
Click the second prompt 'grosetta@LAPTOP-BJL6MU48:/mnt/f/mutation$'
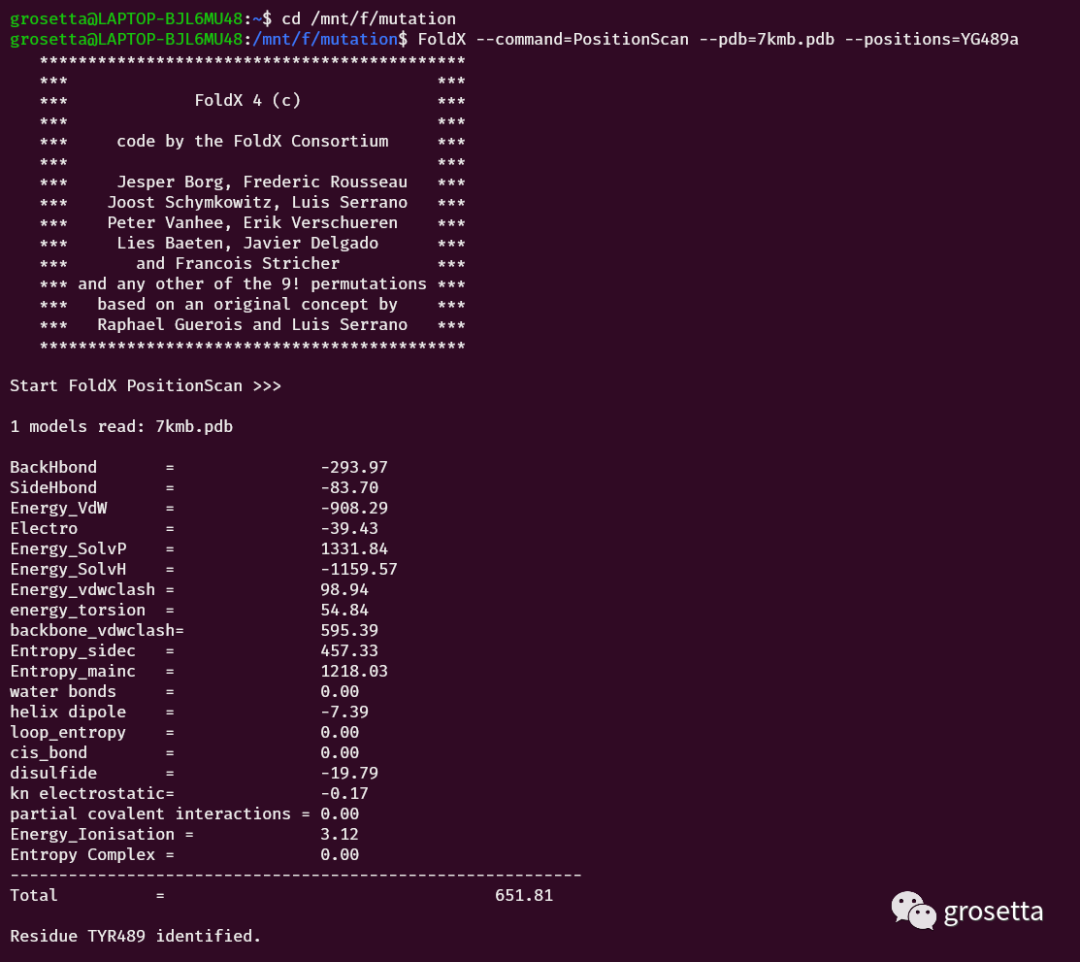[x=209, y=39]
